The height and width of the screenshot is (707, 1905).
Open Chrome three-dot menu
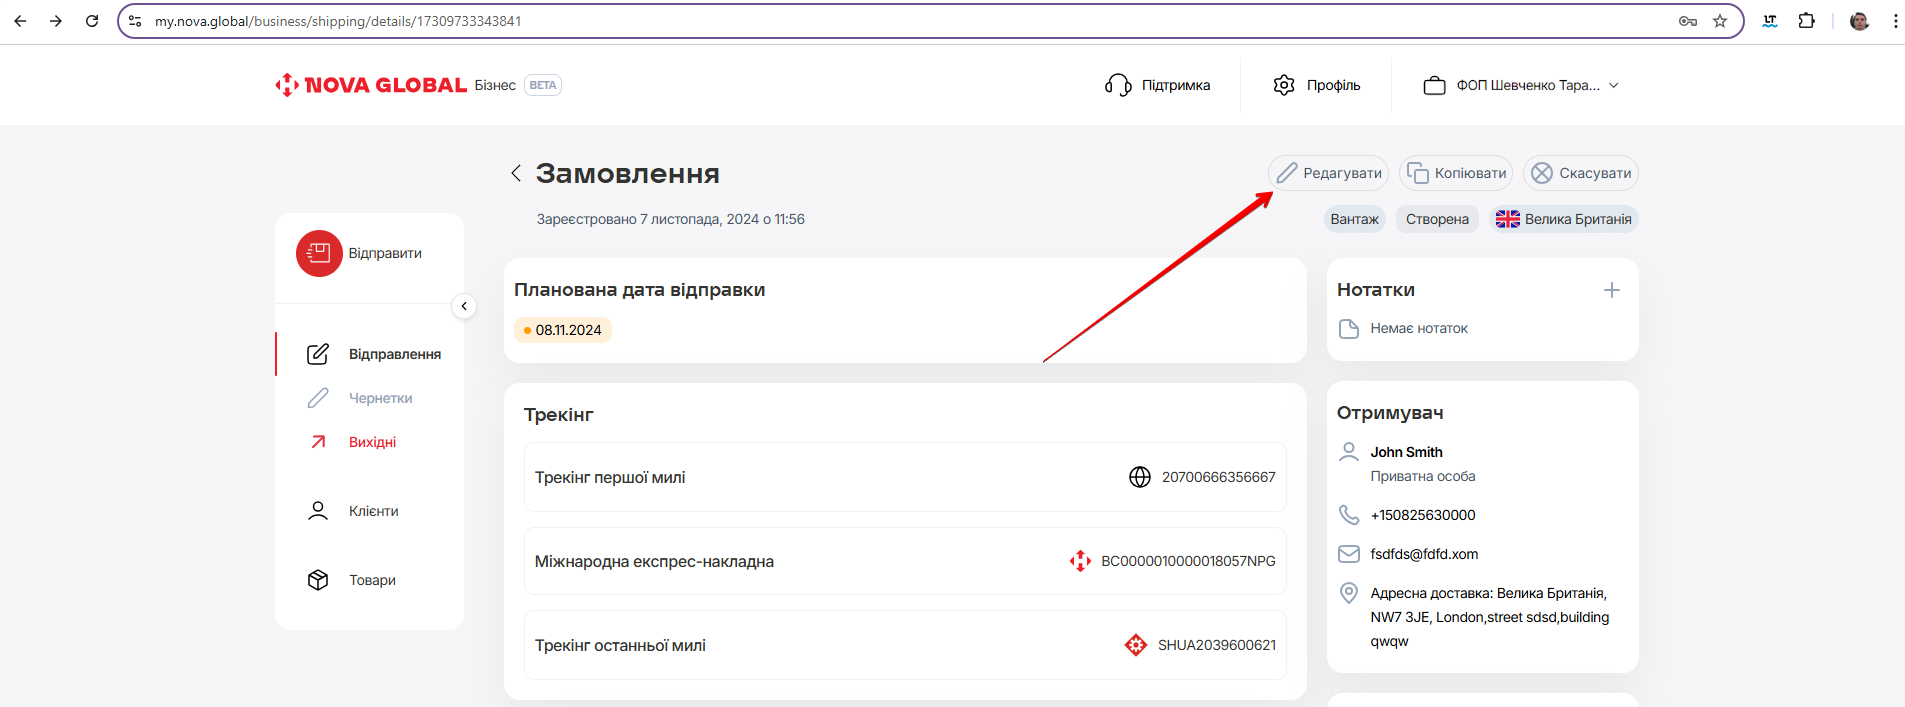(1895, 21)
